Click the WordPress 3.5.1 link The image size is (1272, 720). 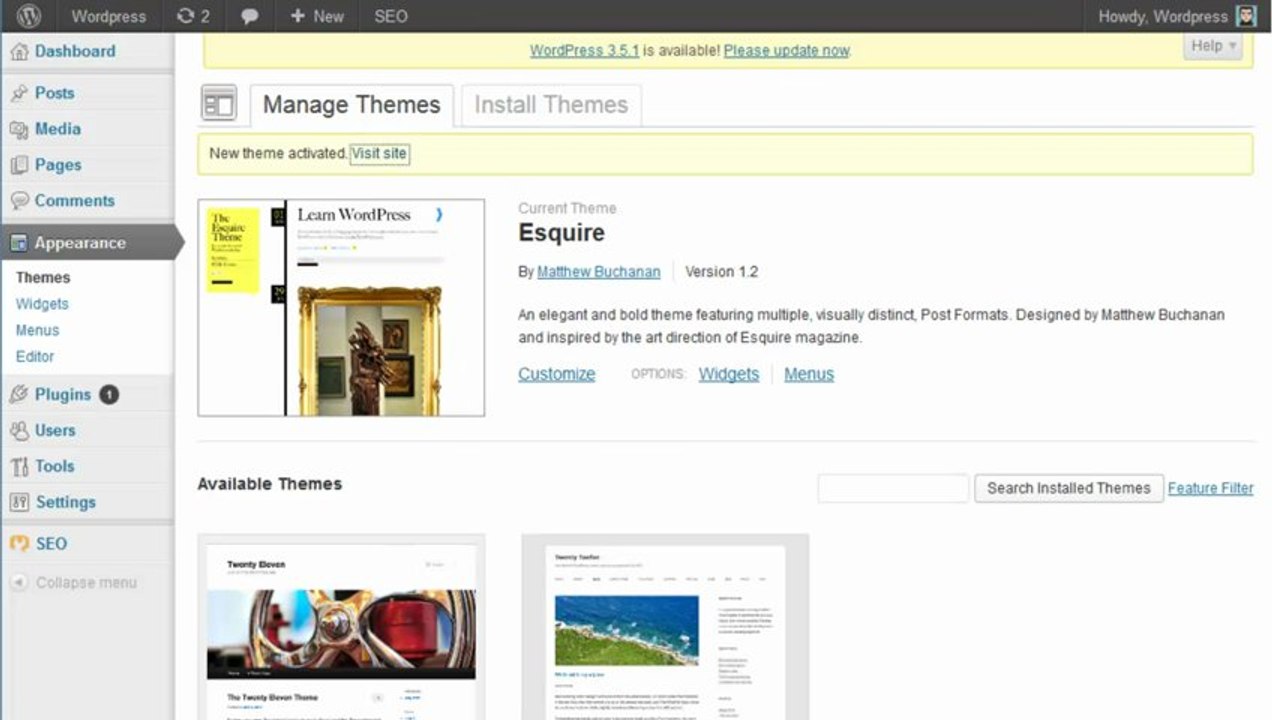pos(584,50)
